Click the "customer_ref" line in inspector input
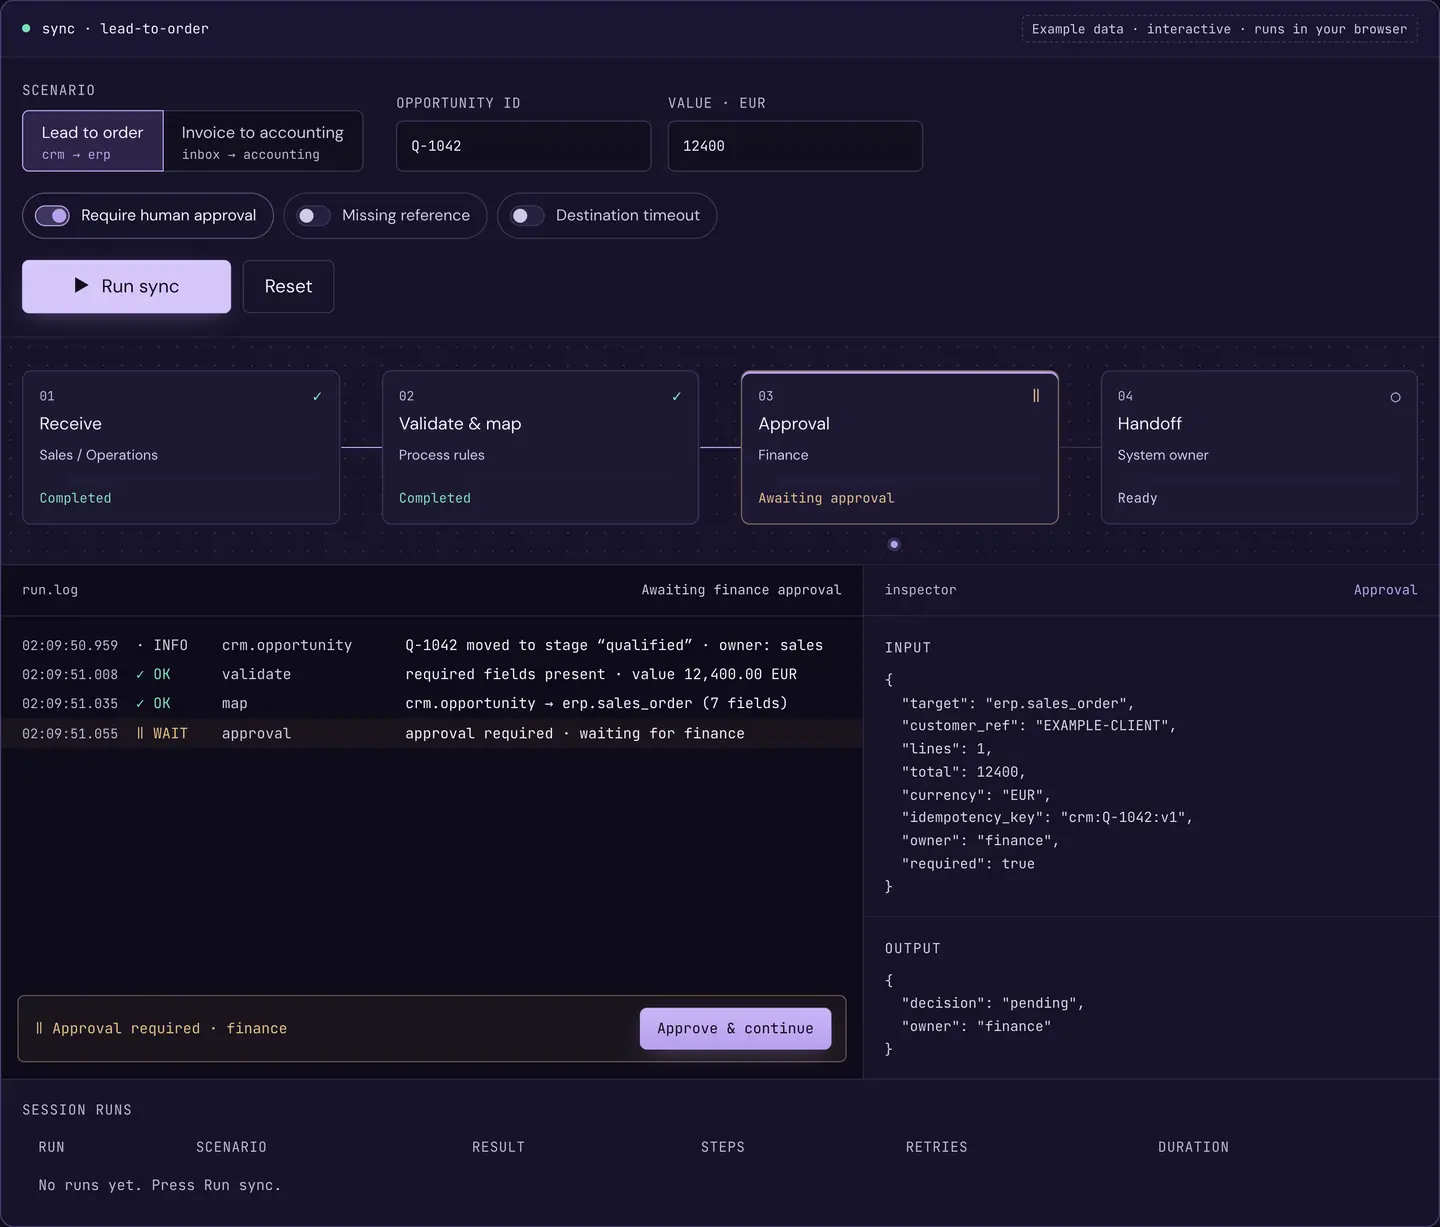The height and width of the screenshot is (1227, 1440). (1038, 726)
